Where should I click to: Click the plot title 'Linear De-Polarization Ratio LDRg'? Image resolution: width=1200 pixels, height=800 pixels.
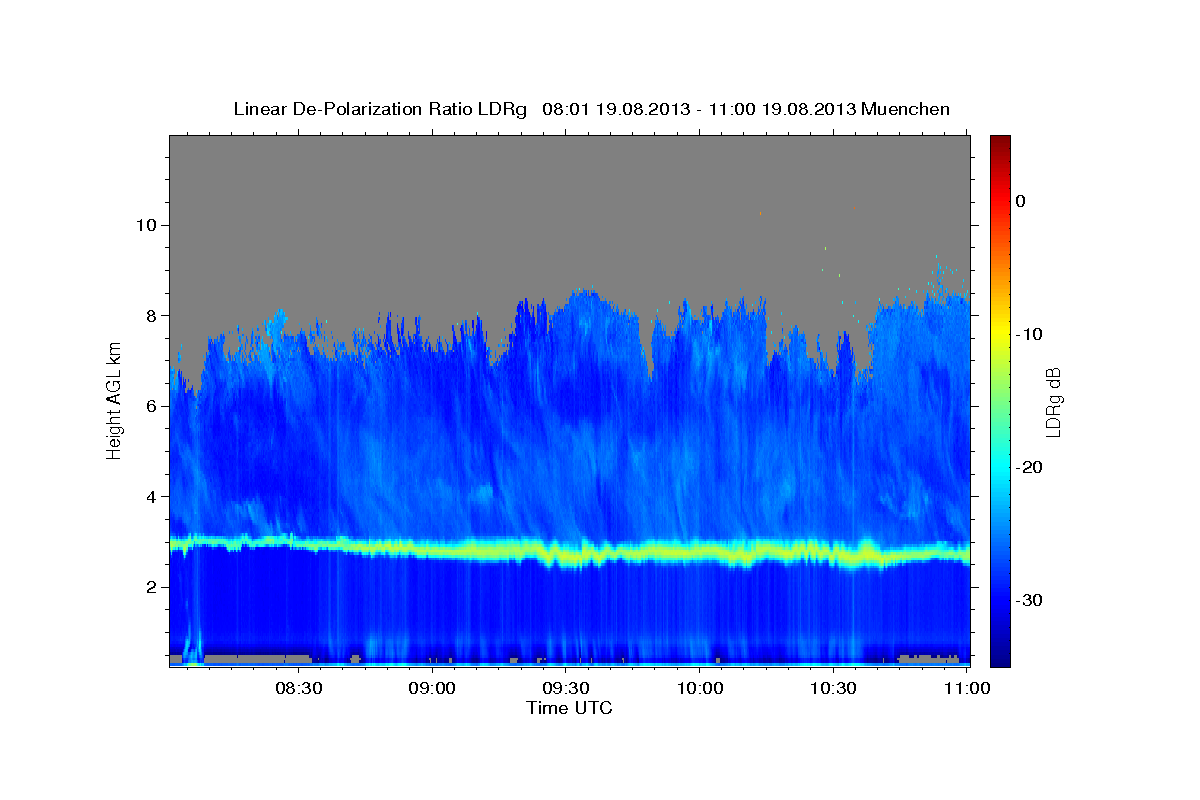[x=379, y=109]
